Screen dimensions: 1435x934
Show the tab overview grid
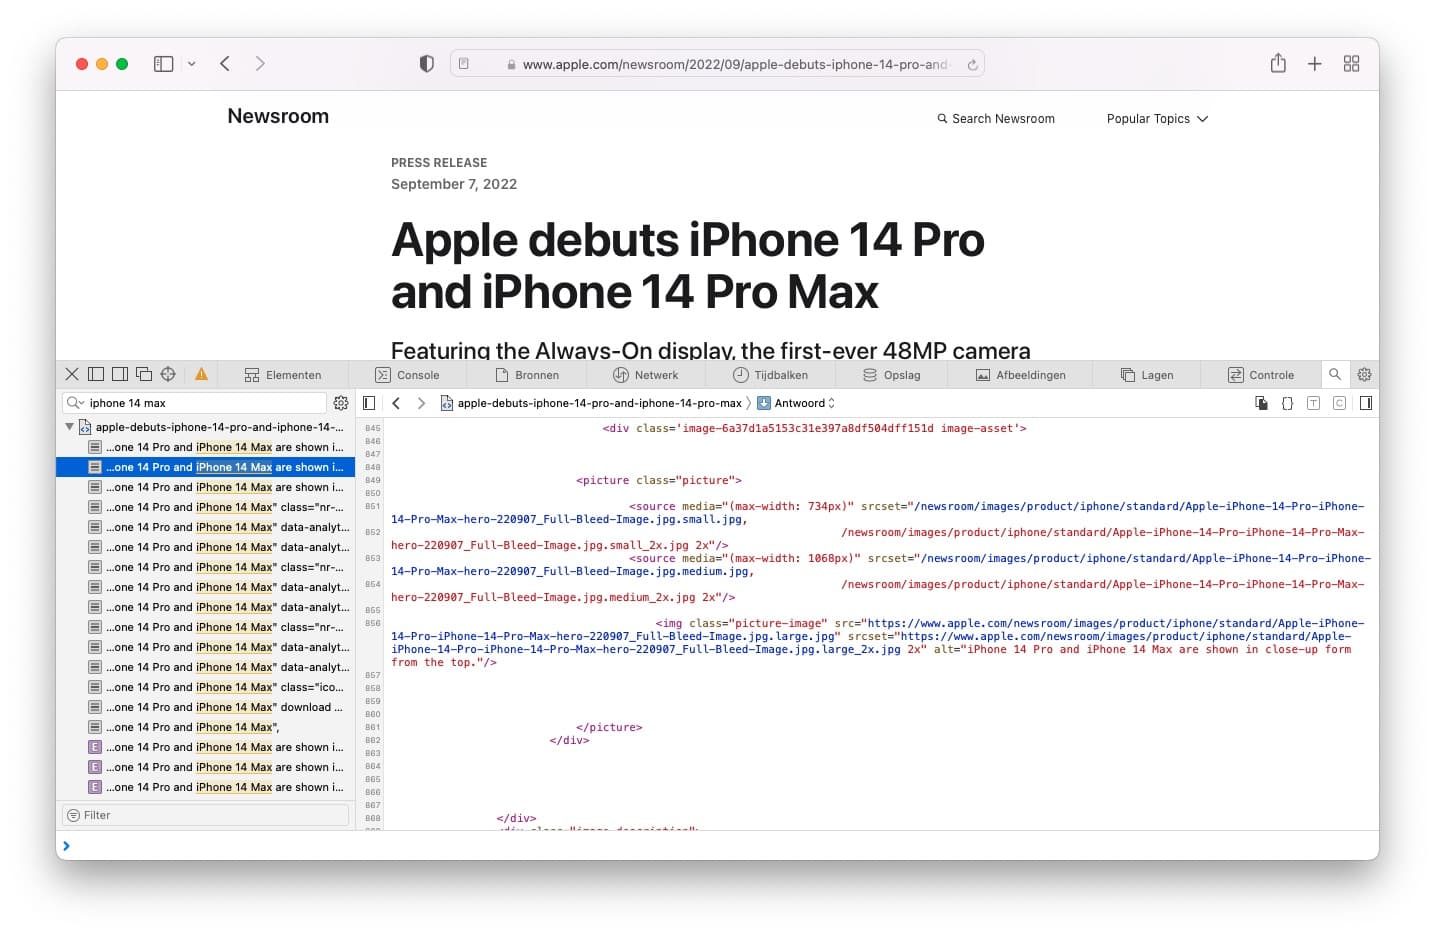[x=1351, y=64]
